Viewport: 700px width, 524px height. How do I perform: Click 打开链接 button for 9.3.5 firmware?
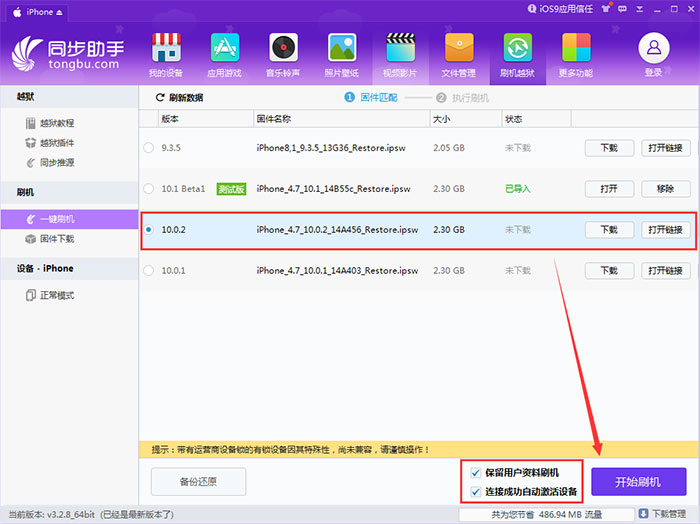pyautogui.click(x=666, y=148)
